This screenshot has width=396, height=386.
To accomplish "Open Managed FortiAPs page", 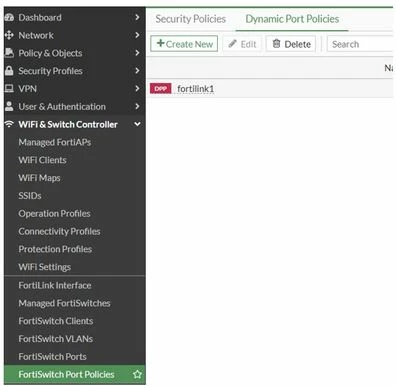I will [x=75, y=142].
